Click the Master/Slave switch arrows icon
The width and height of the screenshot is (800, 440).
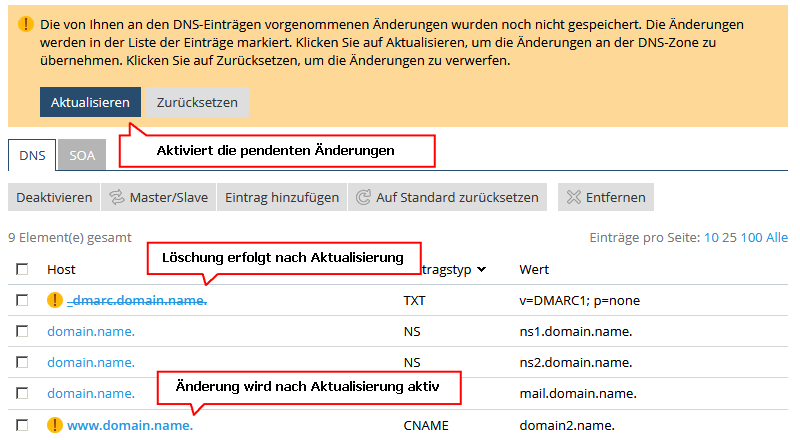pos(117,197)
